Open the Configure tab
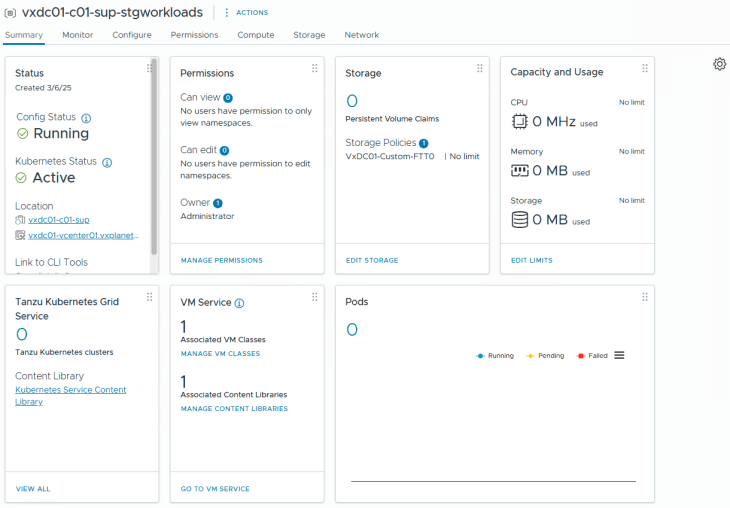This screenshot has width=730, height=508. pos(132,35)
